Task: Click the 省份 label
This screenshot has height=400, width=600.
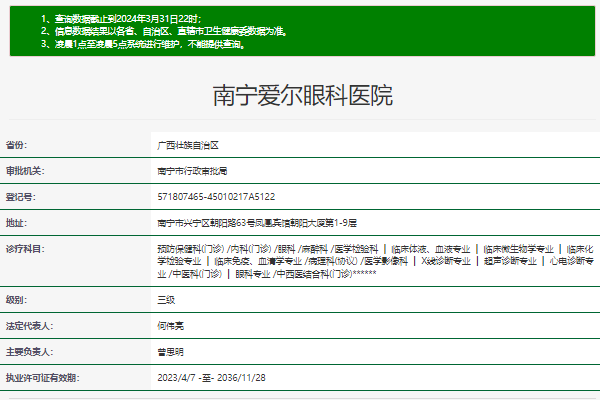Action: 16,145
